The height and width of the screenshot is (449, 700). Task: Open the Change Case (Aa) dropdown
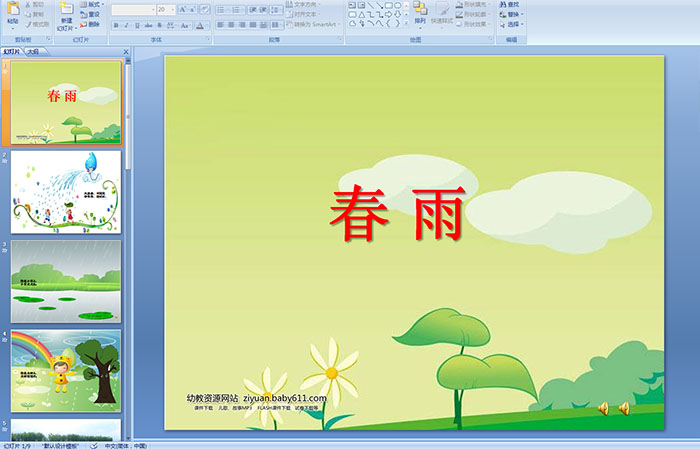click(185, 25)
